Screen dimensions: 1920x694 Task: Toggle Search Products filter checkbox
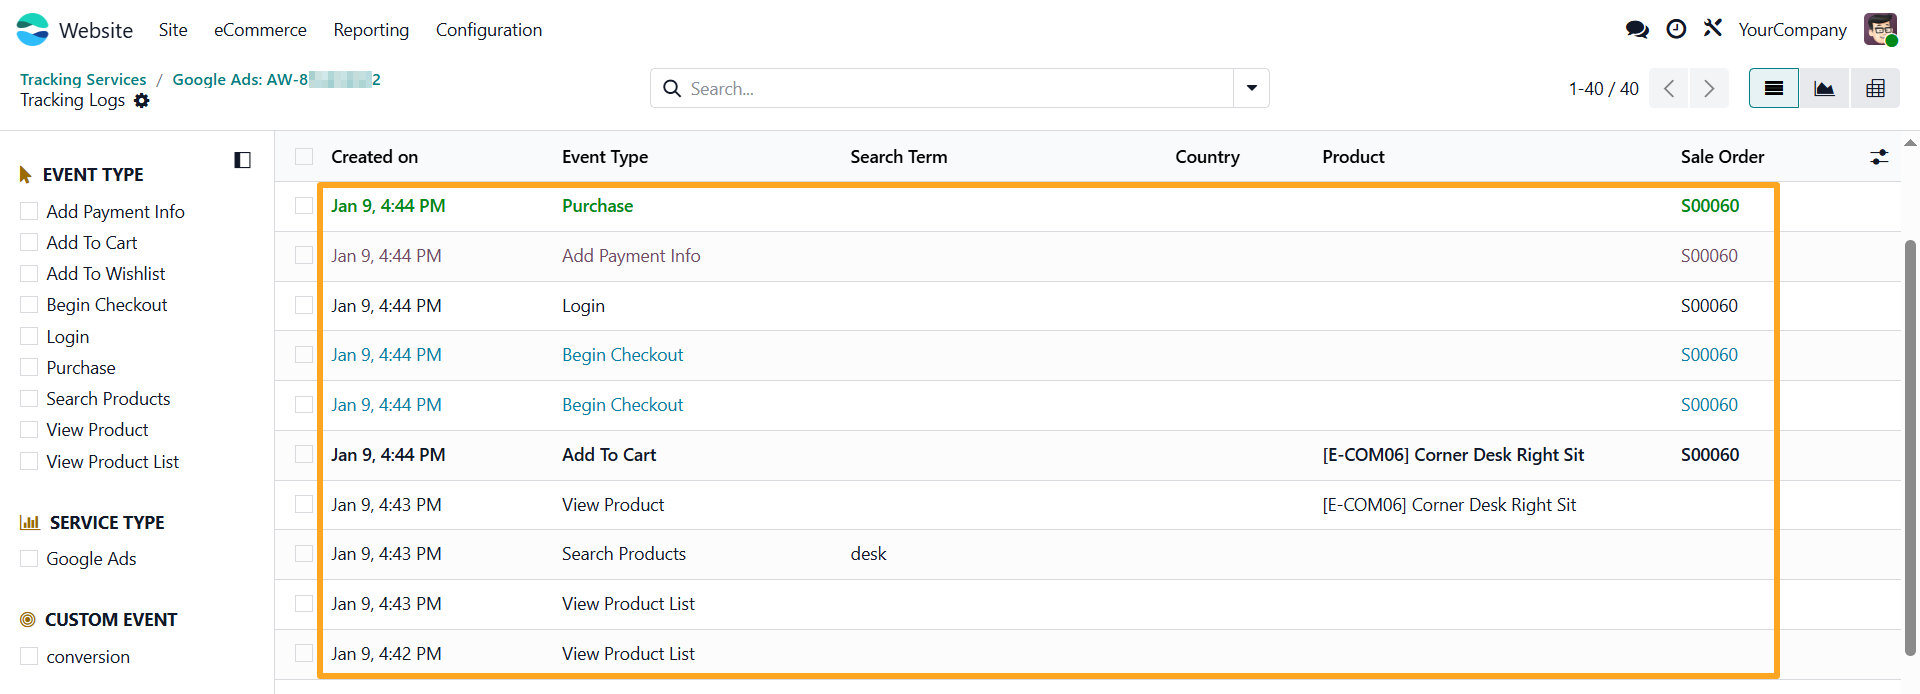(29, 398)
